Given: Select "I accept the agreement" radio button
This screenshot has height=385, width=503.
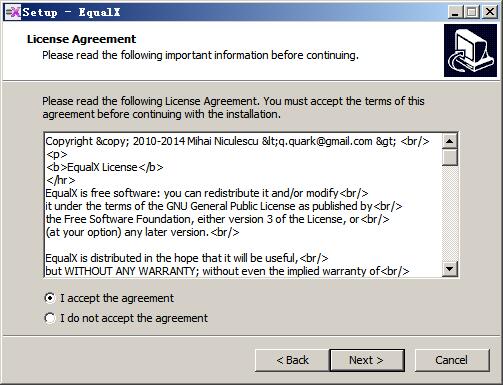Looking at the screenshot, I should [50, 298].
